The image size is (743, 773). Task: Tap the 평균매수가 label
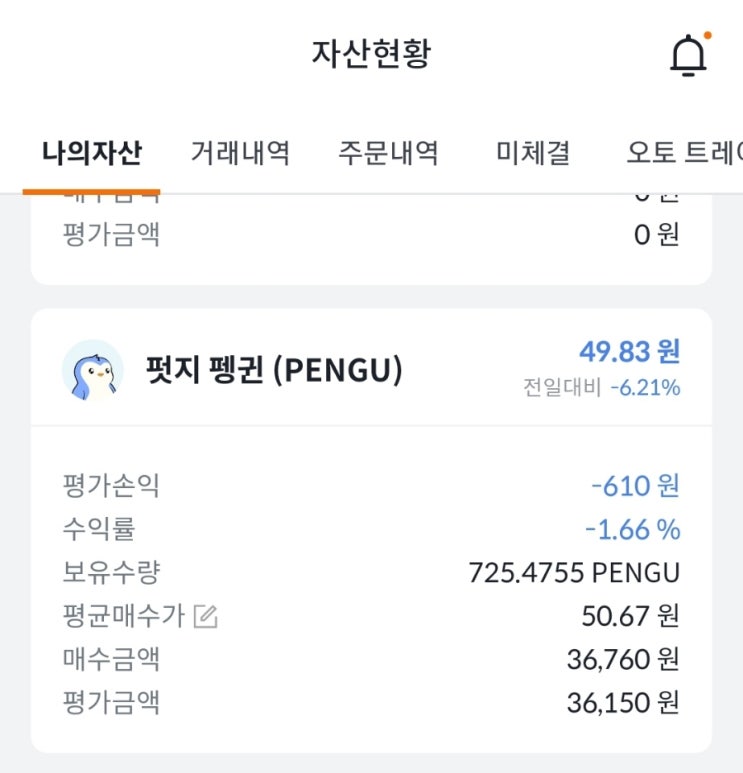click(x=123, y=616)
